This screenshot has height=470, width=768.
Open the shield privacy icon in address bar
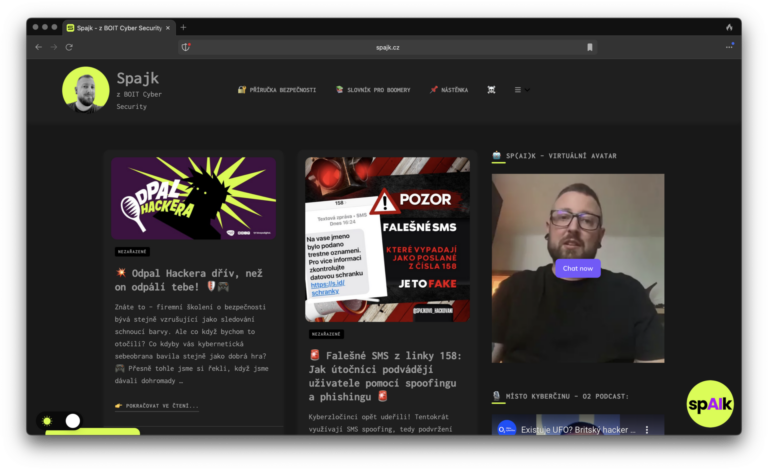click(x=186, y=47)
